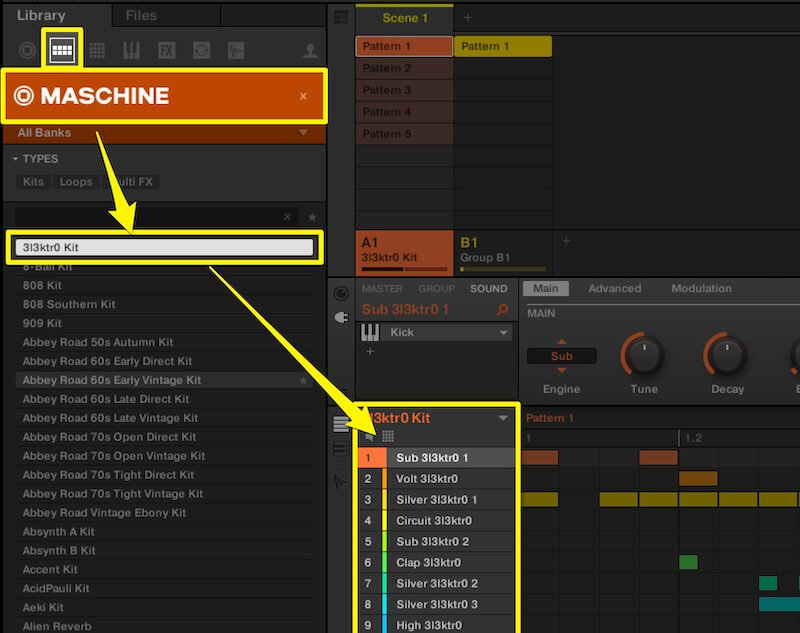Select Pattern 1 in the red column
Screen dimensions: 800x633
[x=404, y=46]
